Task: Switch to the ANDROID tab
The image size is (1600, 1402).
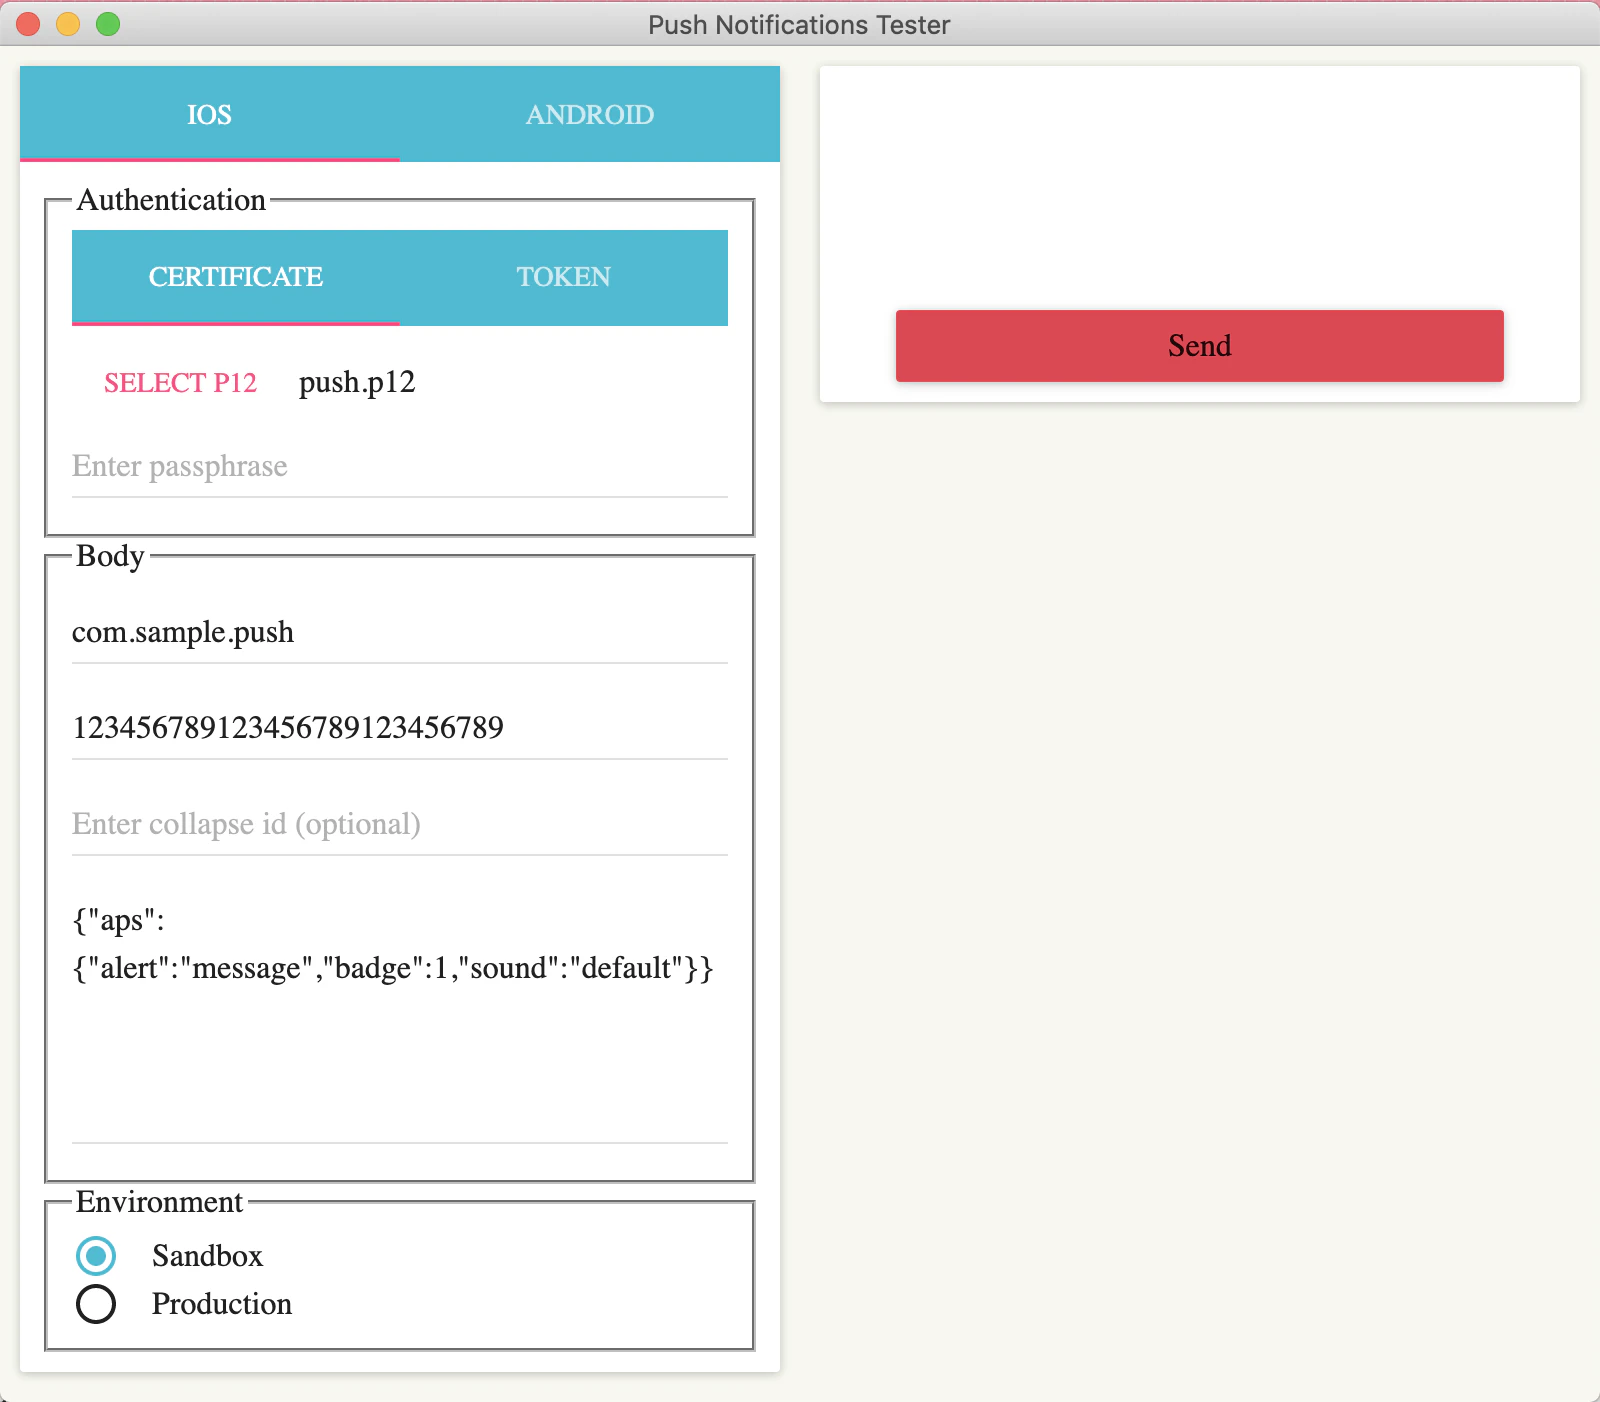Action: point(590,114)
